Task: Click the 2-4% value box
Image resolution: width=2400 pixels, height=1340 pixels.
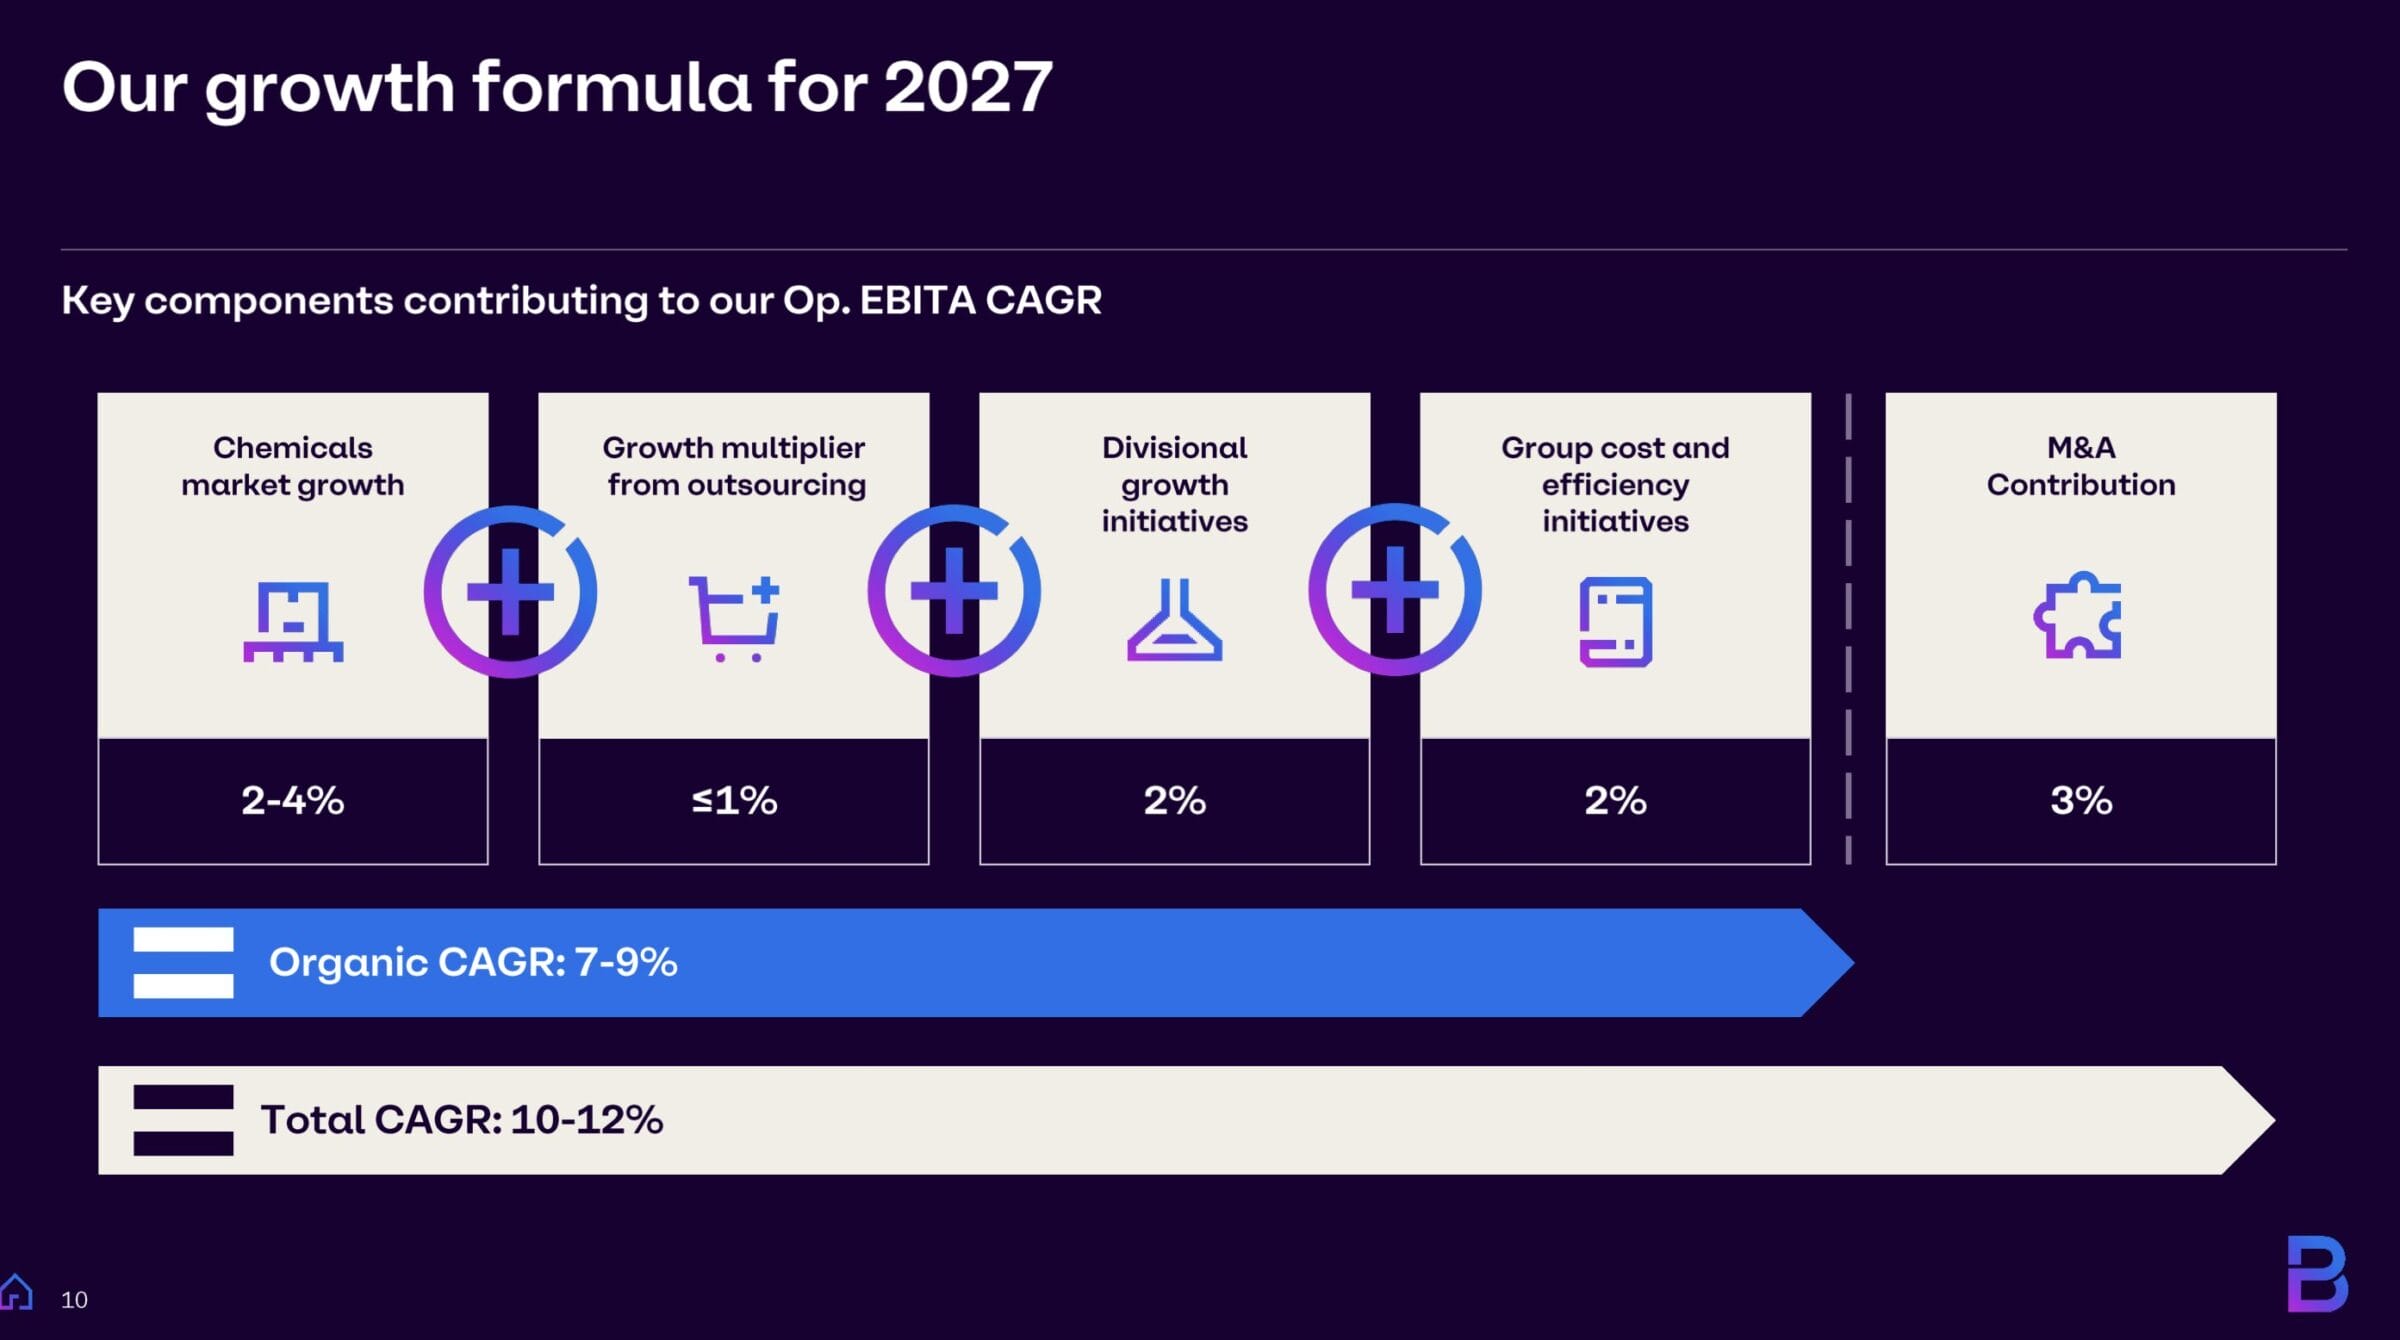Action: pos(293,801)
